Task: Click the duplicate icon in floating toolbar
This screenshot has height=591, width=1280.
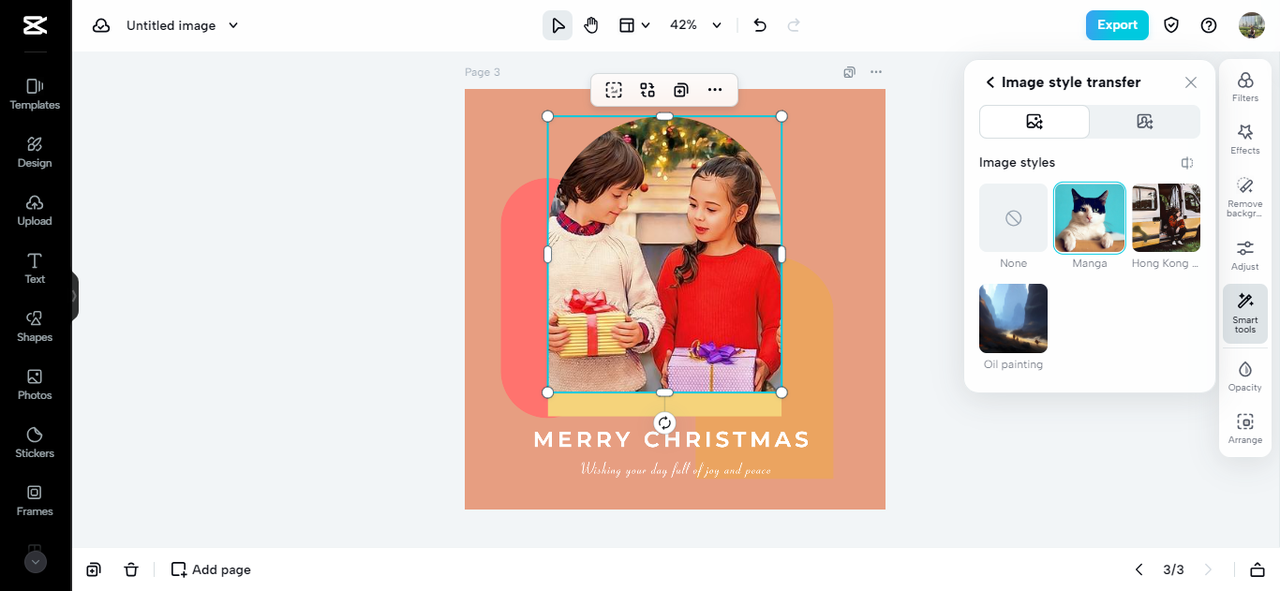Action: click(681, 90)
